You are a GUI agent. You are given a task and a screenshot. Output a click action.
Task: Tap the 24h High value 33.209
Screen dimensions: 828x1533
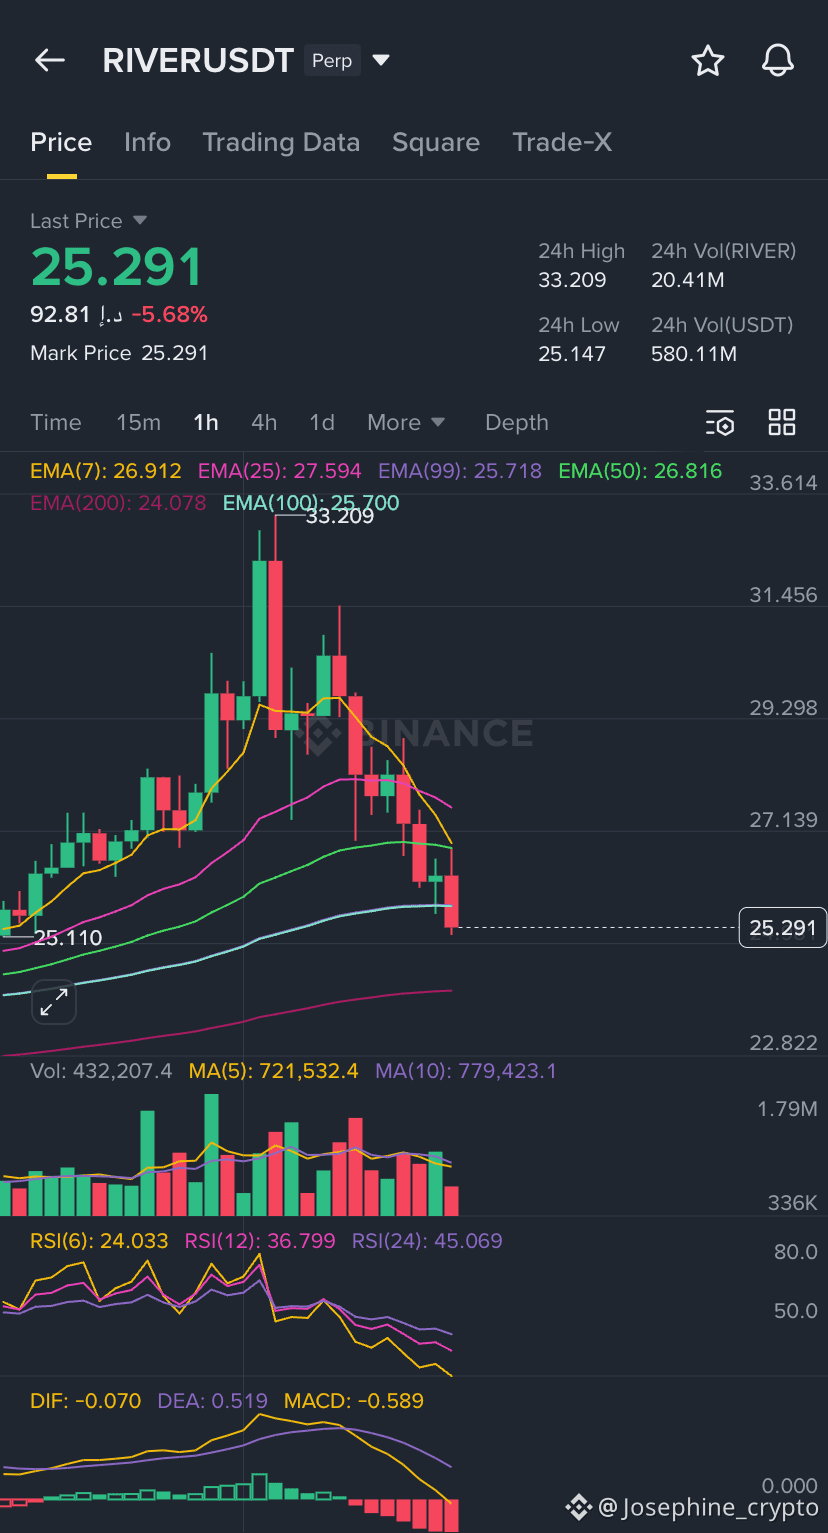(572, 280)
